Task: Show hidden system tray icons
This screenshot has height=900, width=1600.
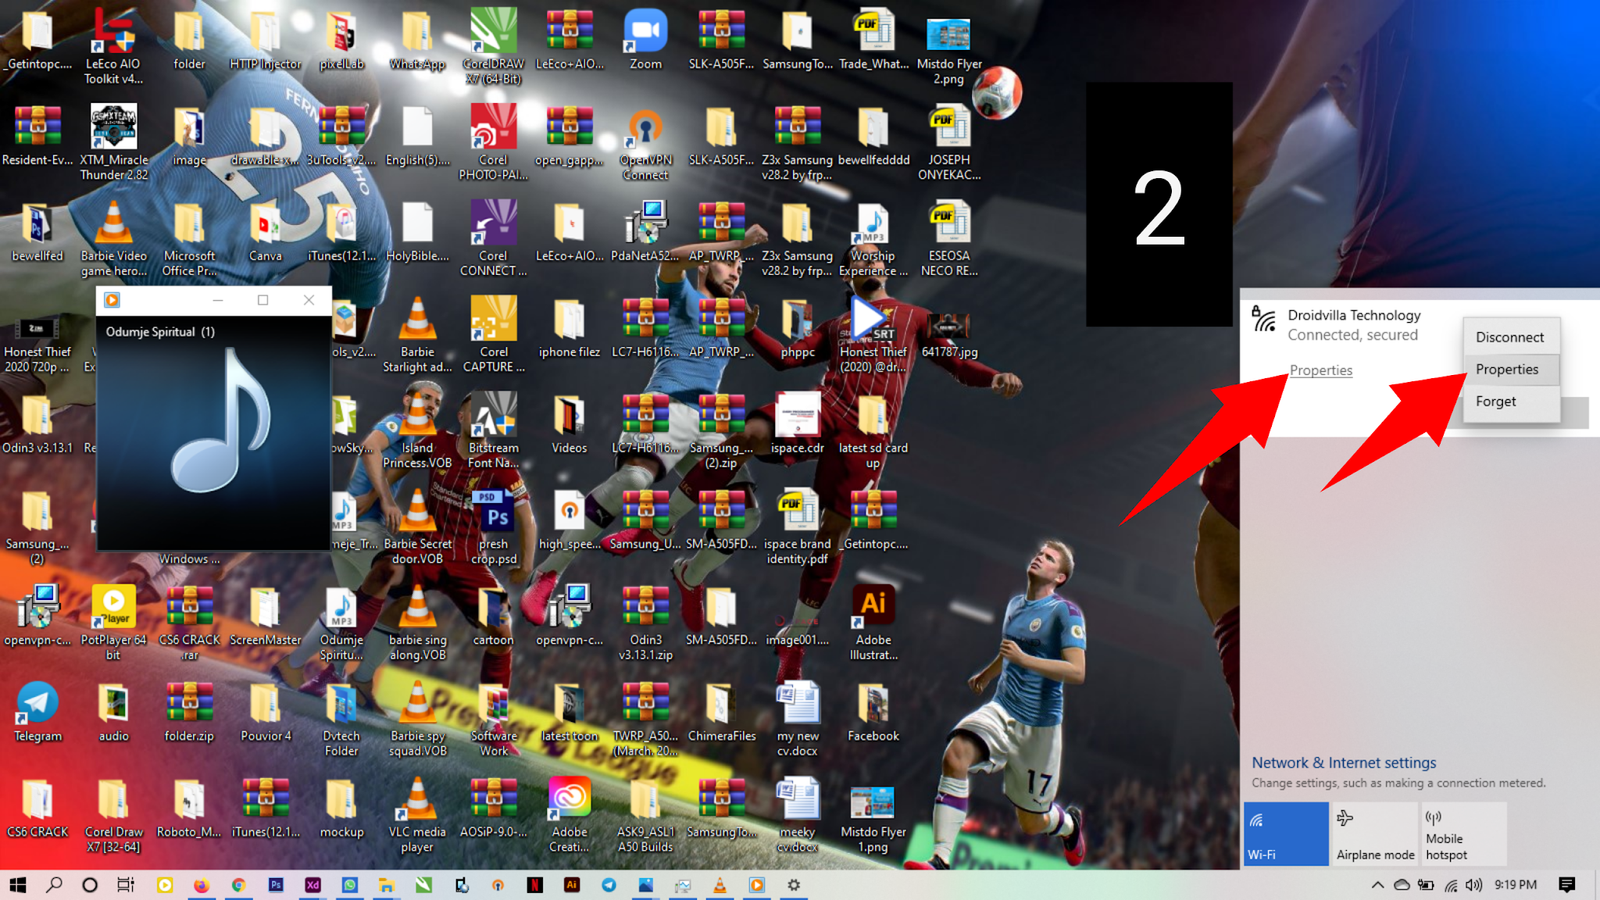Action: 1377,885
